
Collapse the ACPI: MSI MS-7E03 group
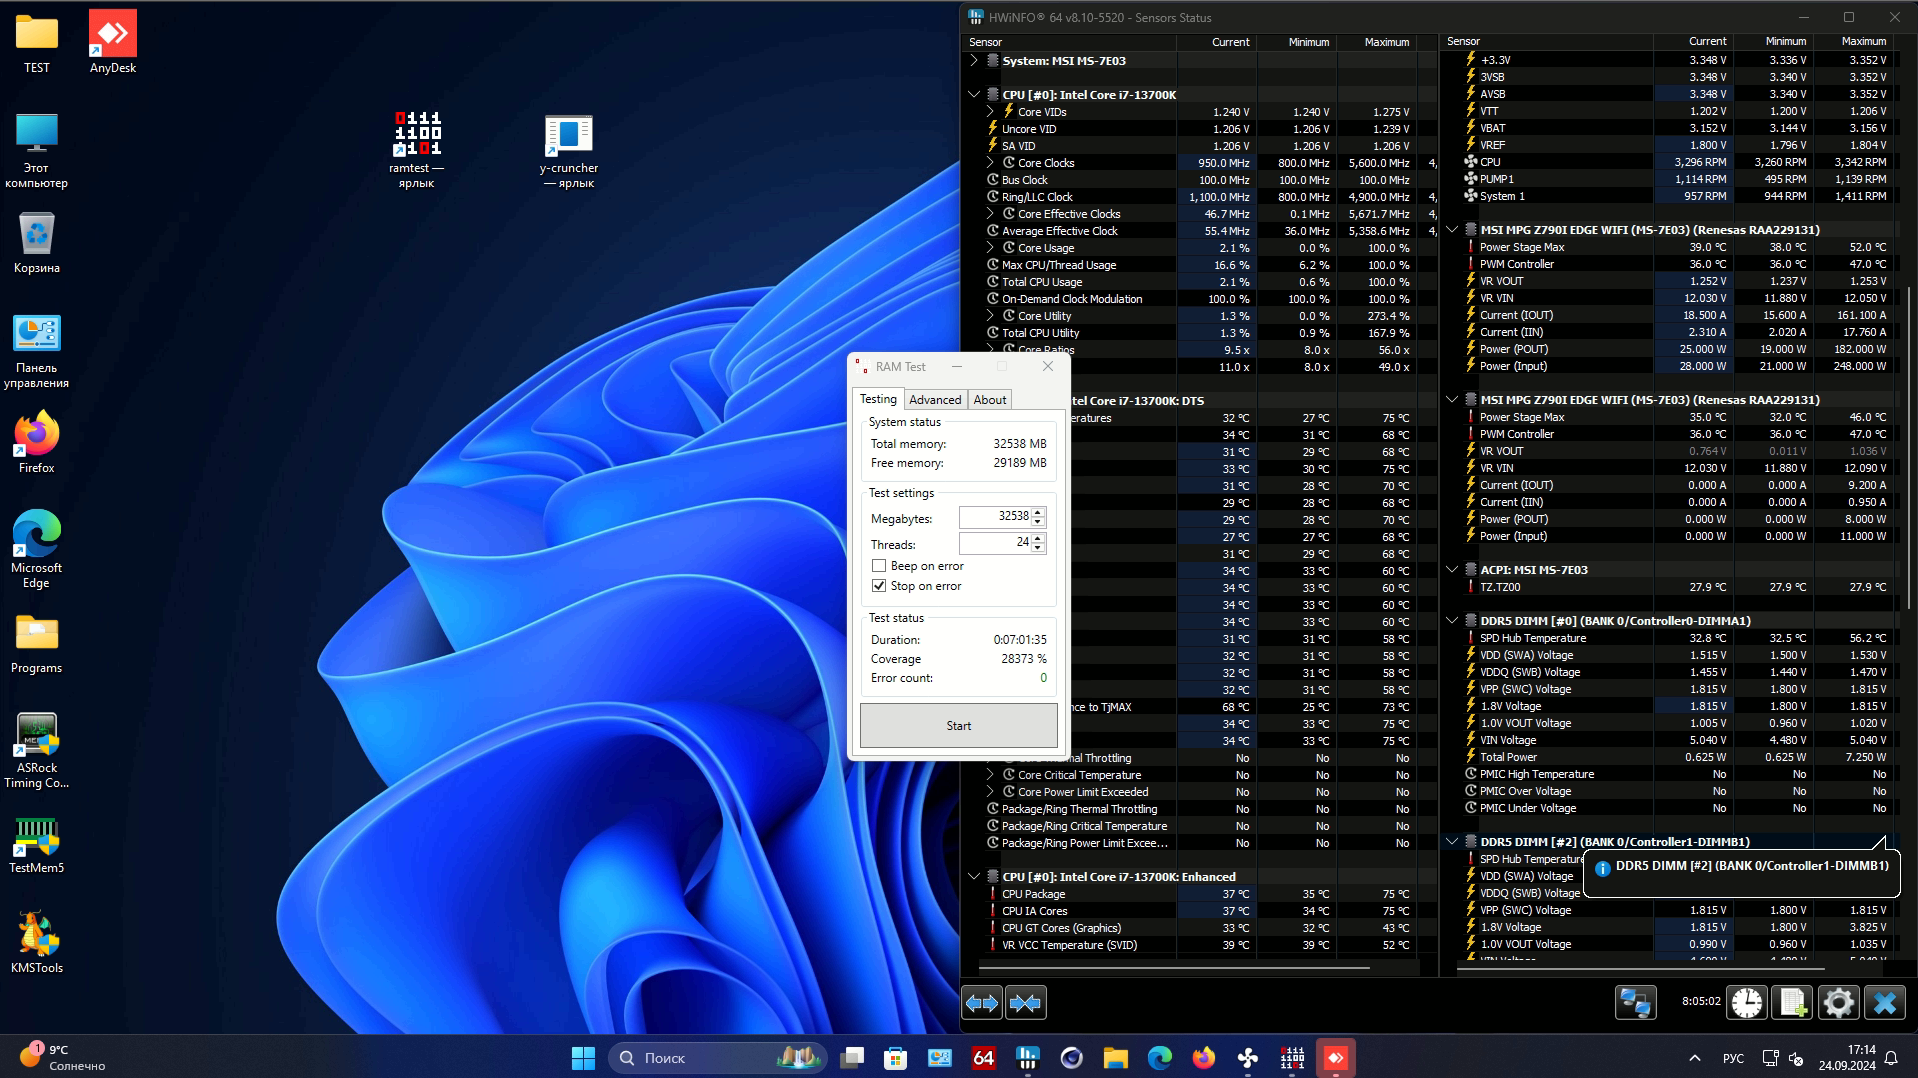click(1452, 569)
